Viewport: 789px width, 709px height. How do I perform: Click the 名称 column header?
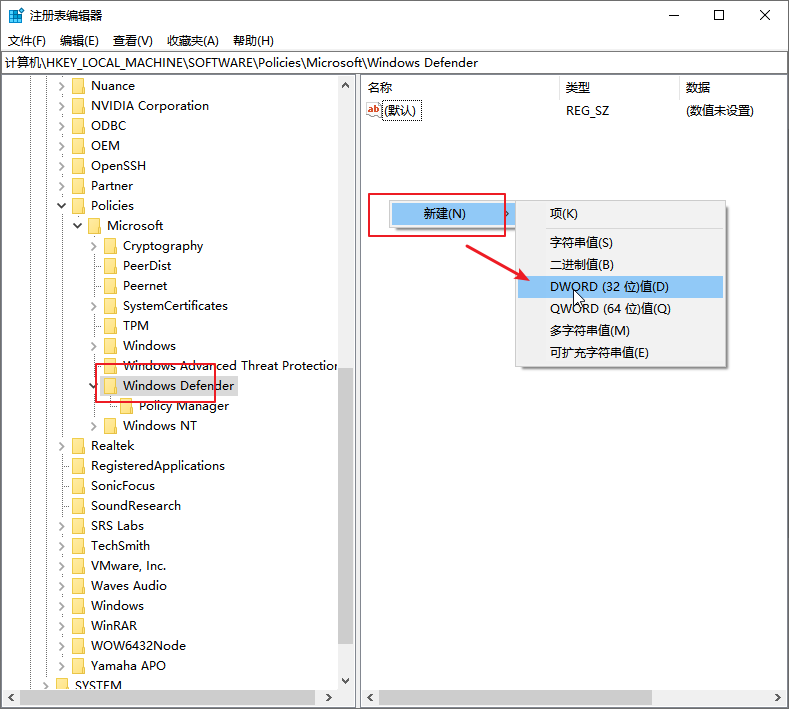click(x=380, y=88)
